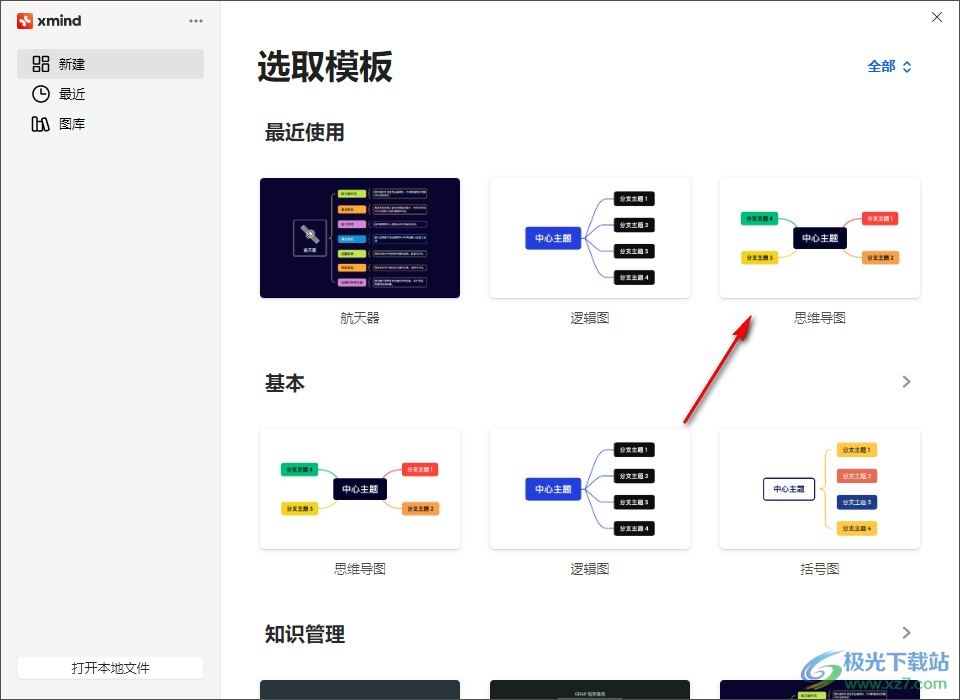The height and width of the screenshot is (700, 960).
Task: Choose the 括号图 template thumbnail
Action: coord(820,489)
